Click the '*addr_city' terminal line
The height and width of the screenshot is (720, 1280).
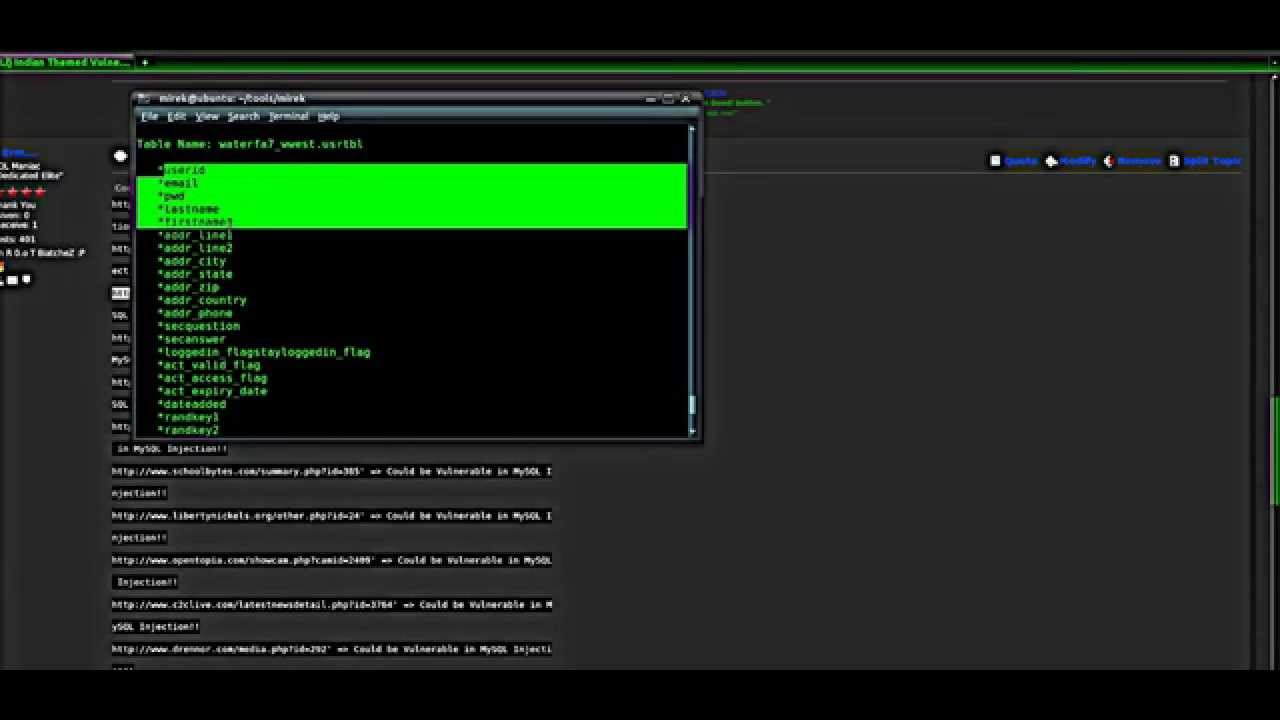tap(192, 261)
